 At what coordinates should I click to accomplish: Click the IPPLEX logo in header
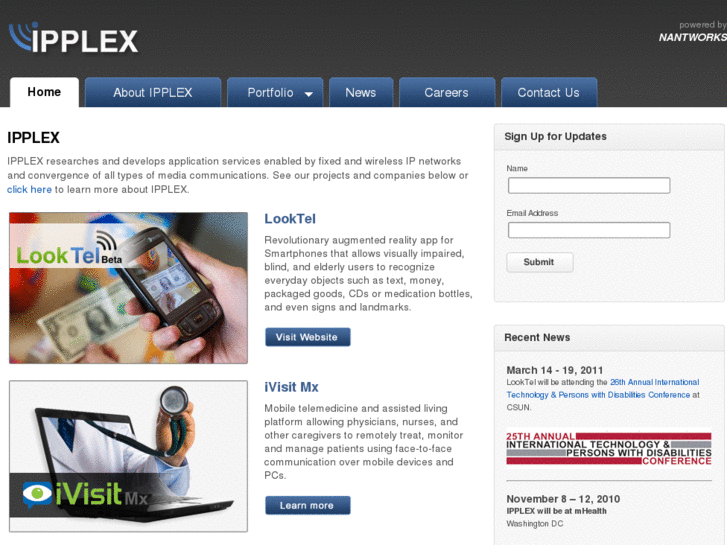tap(73, 38)
